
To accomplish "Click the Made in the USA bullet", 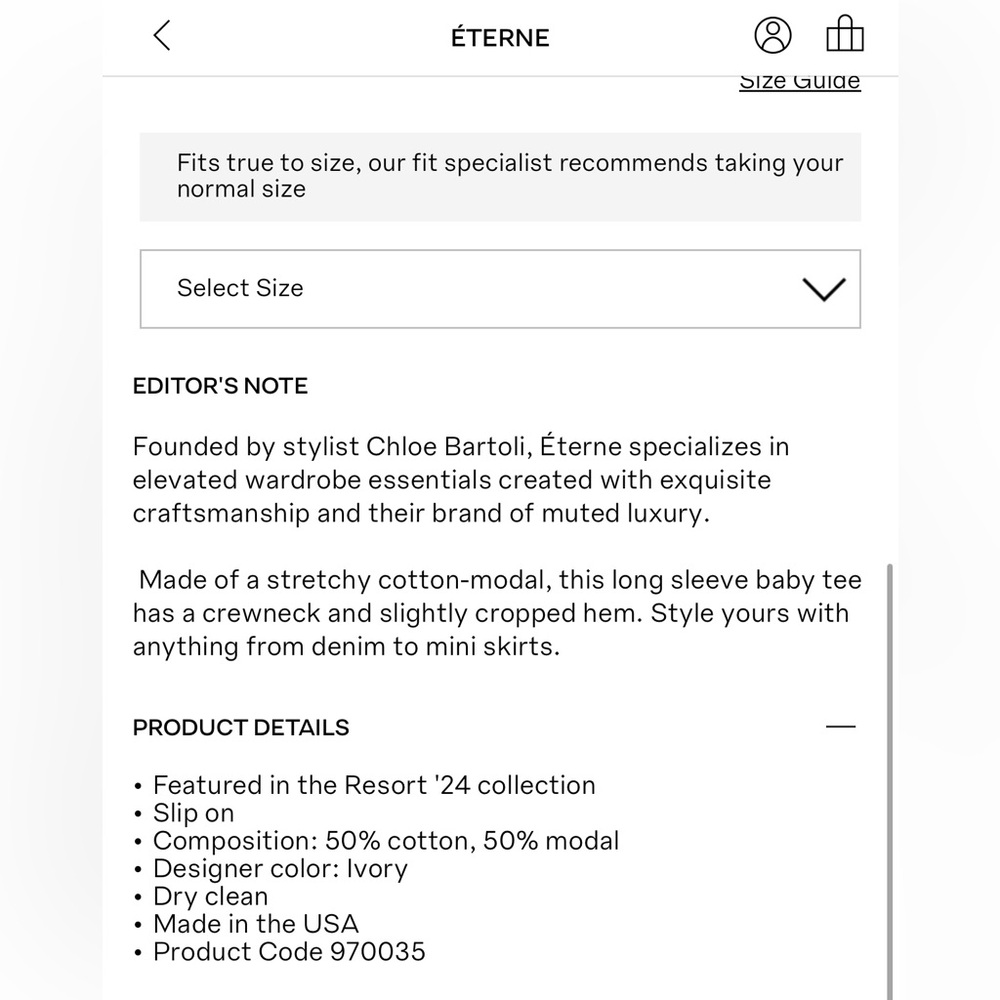I will [x=255, y=924].
